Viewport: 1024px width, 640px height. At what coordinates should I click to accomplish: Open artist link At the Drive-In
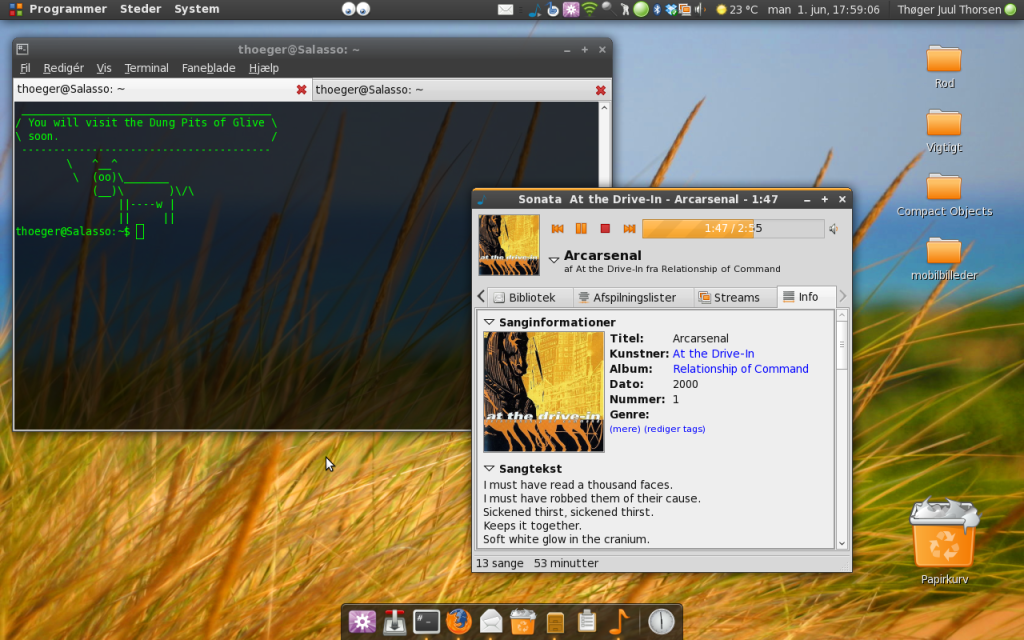click(713, 353)
